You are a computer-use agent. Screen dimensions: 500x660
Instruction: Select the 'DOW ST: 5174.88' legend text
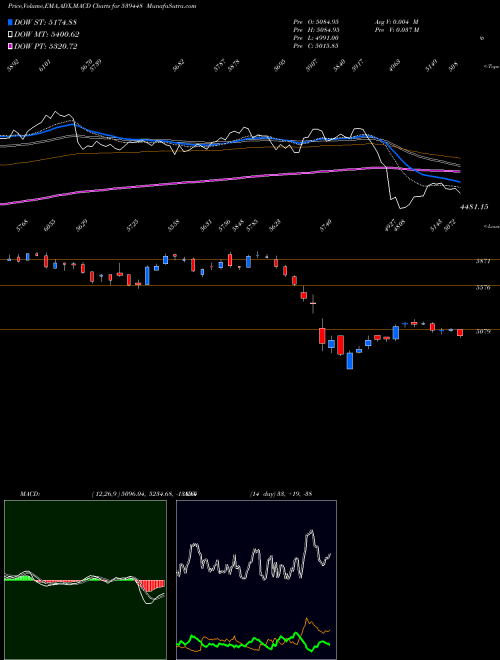pos(45,22)
